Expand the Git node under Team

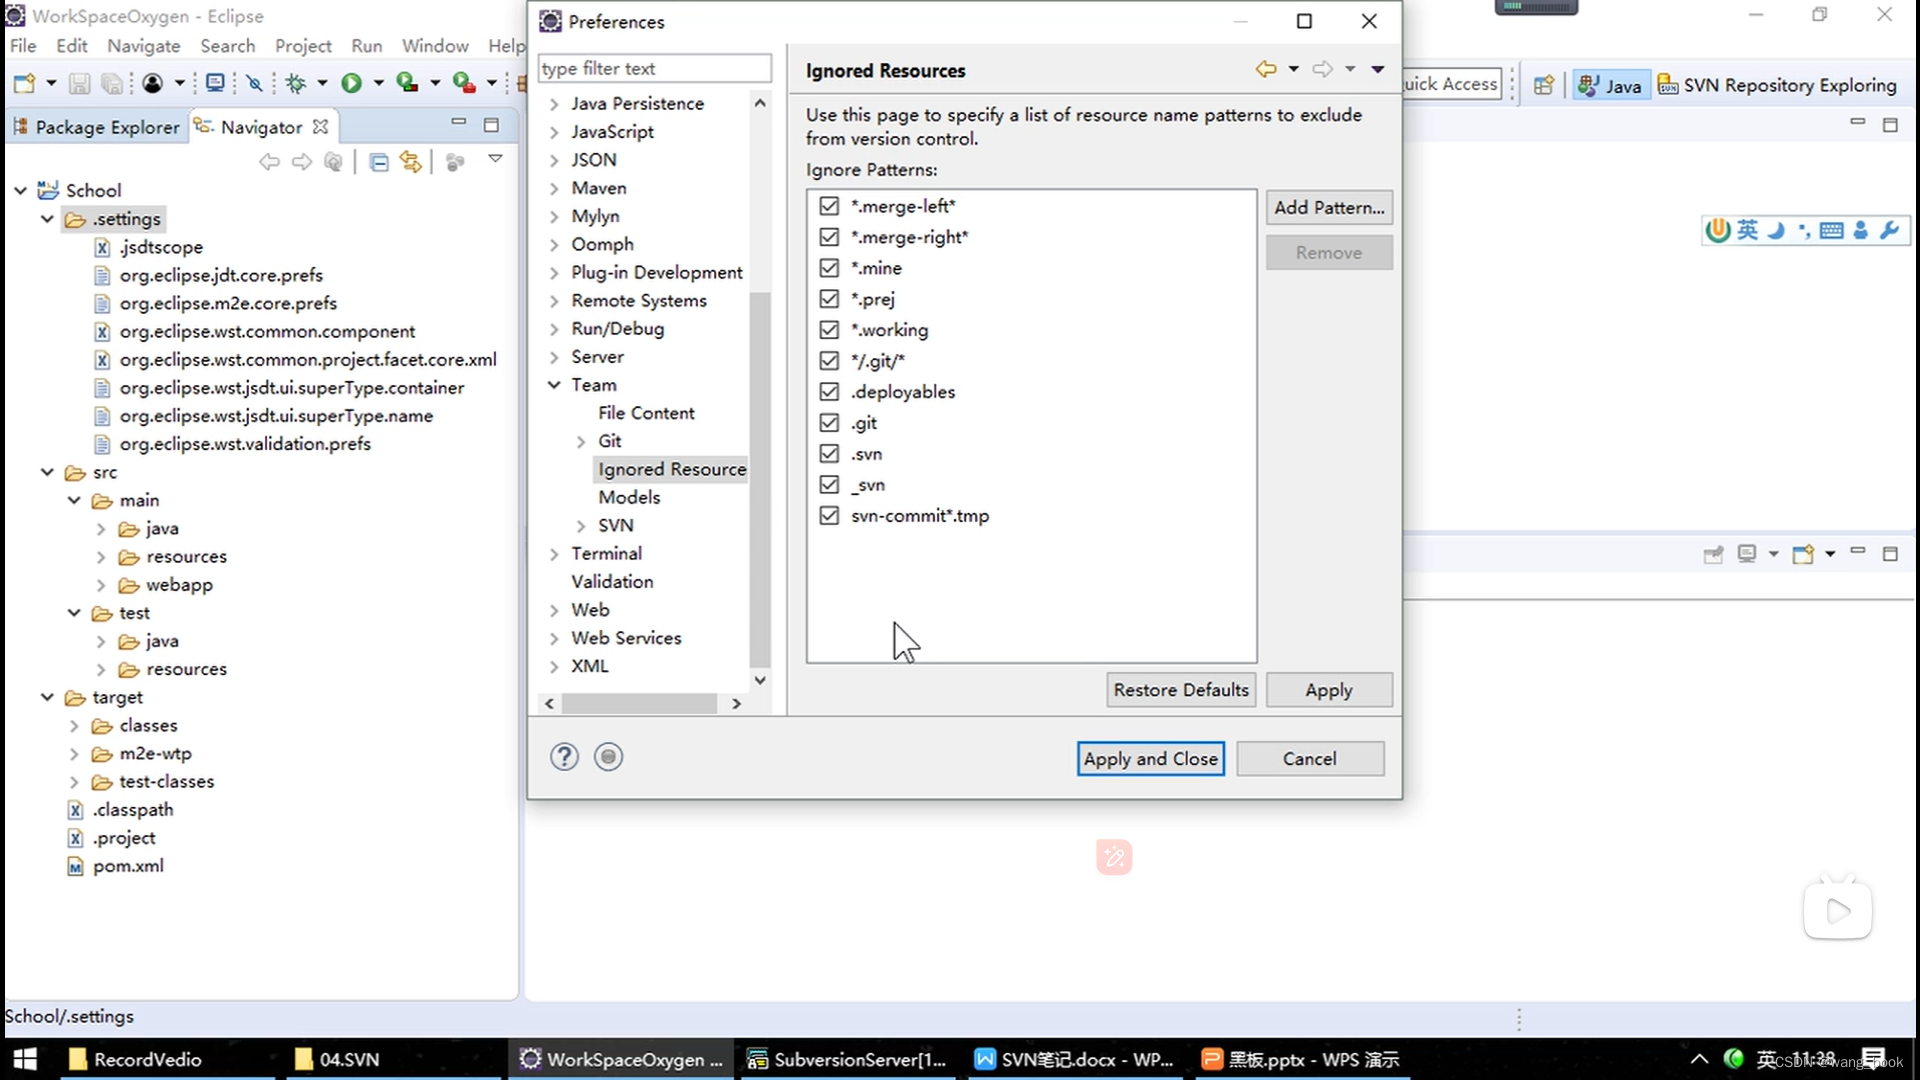pyautogui.click(x=581, y=441)
